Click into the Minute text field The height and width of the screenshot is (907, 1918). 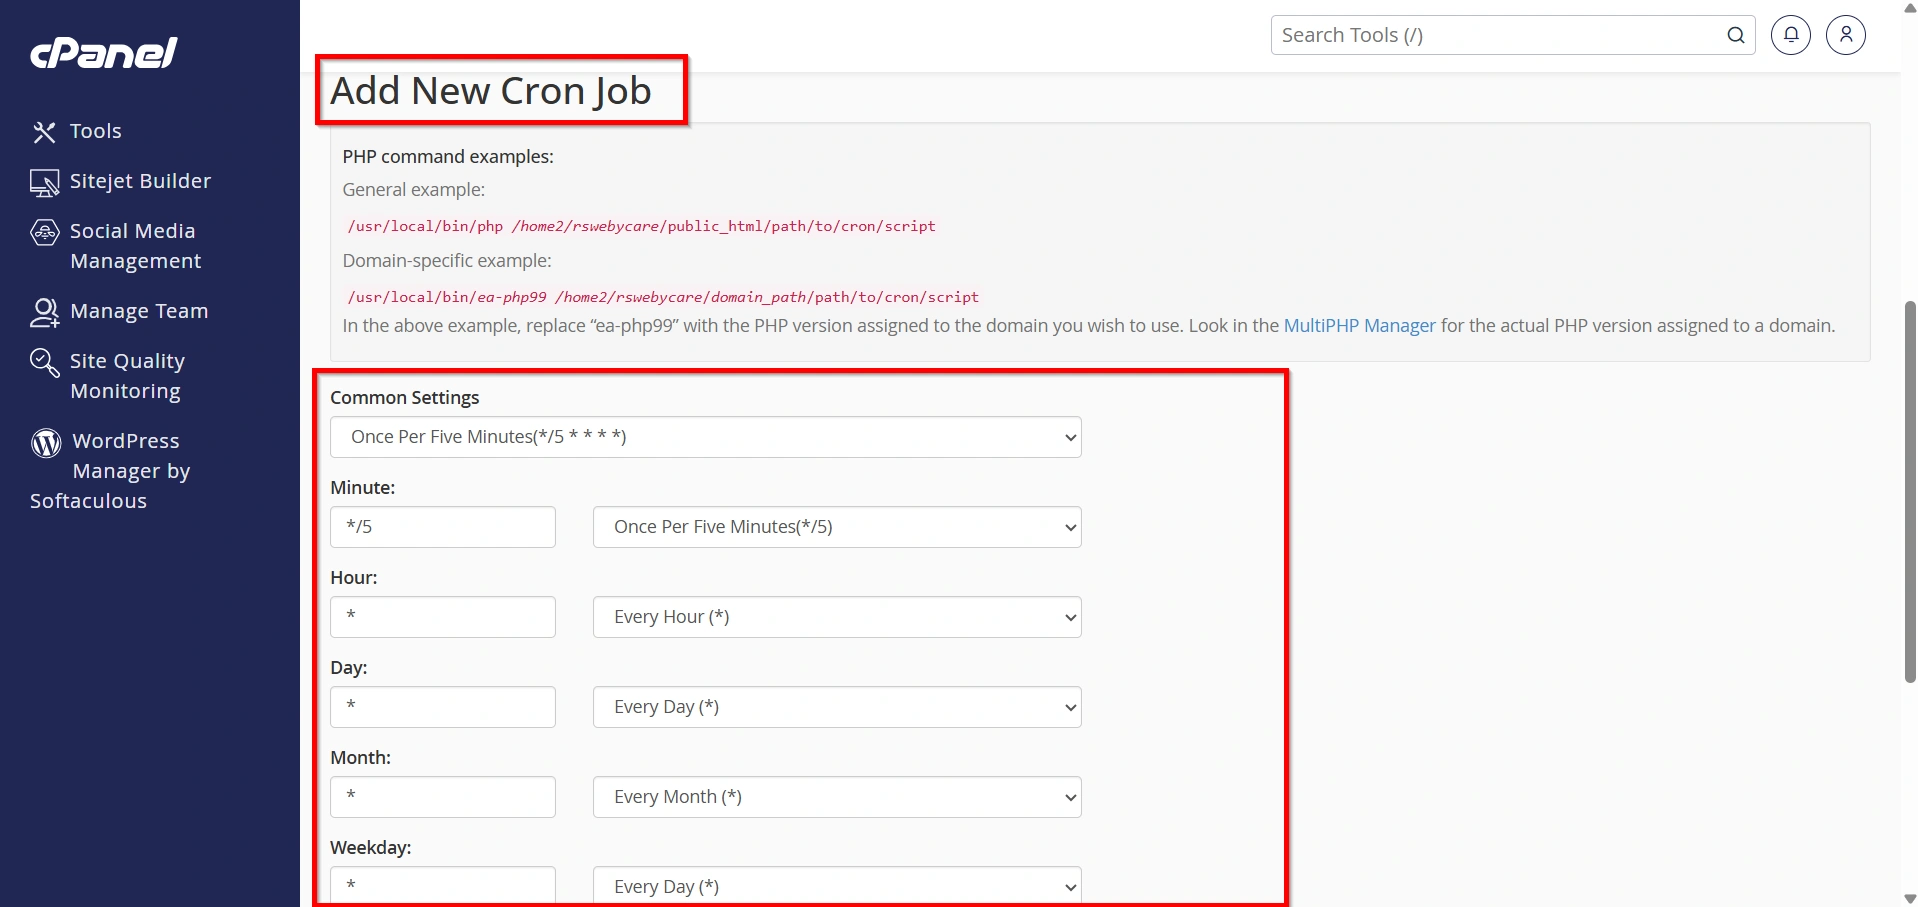pyautogui.click(x=443, y=527)
